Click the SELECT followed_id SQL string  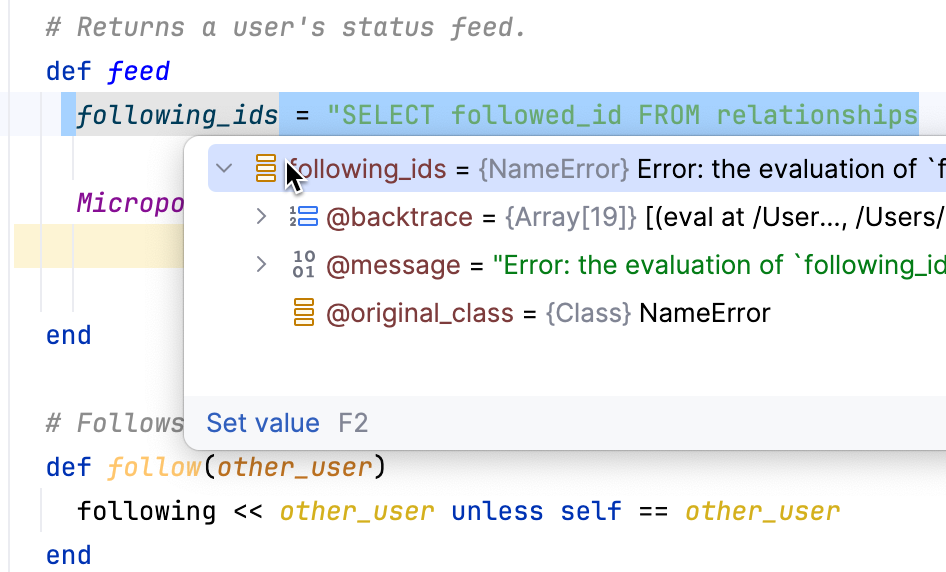(x=620, y=115)
